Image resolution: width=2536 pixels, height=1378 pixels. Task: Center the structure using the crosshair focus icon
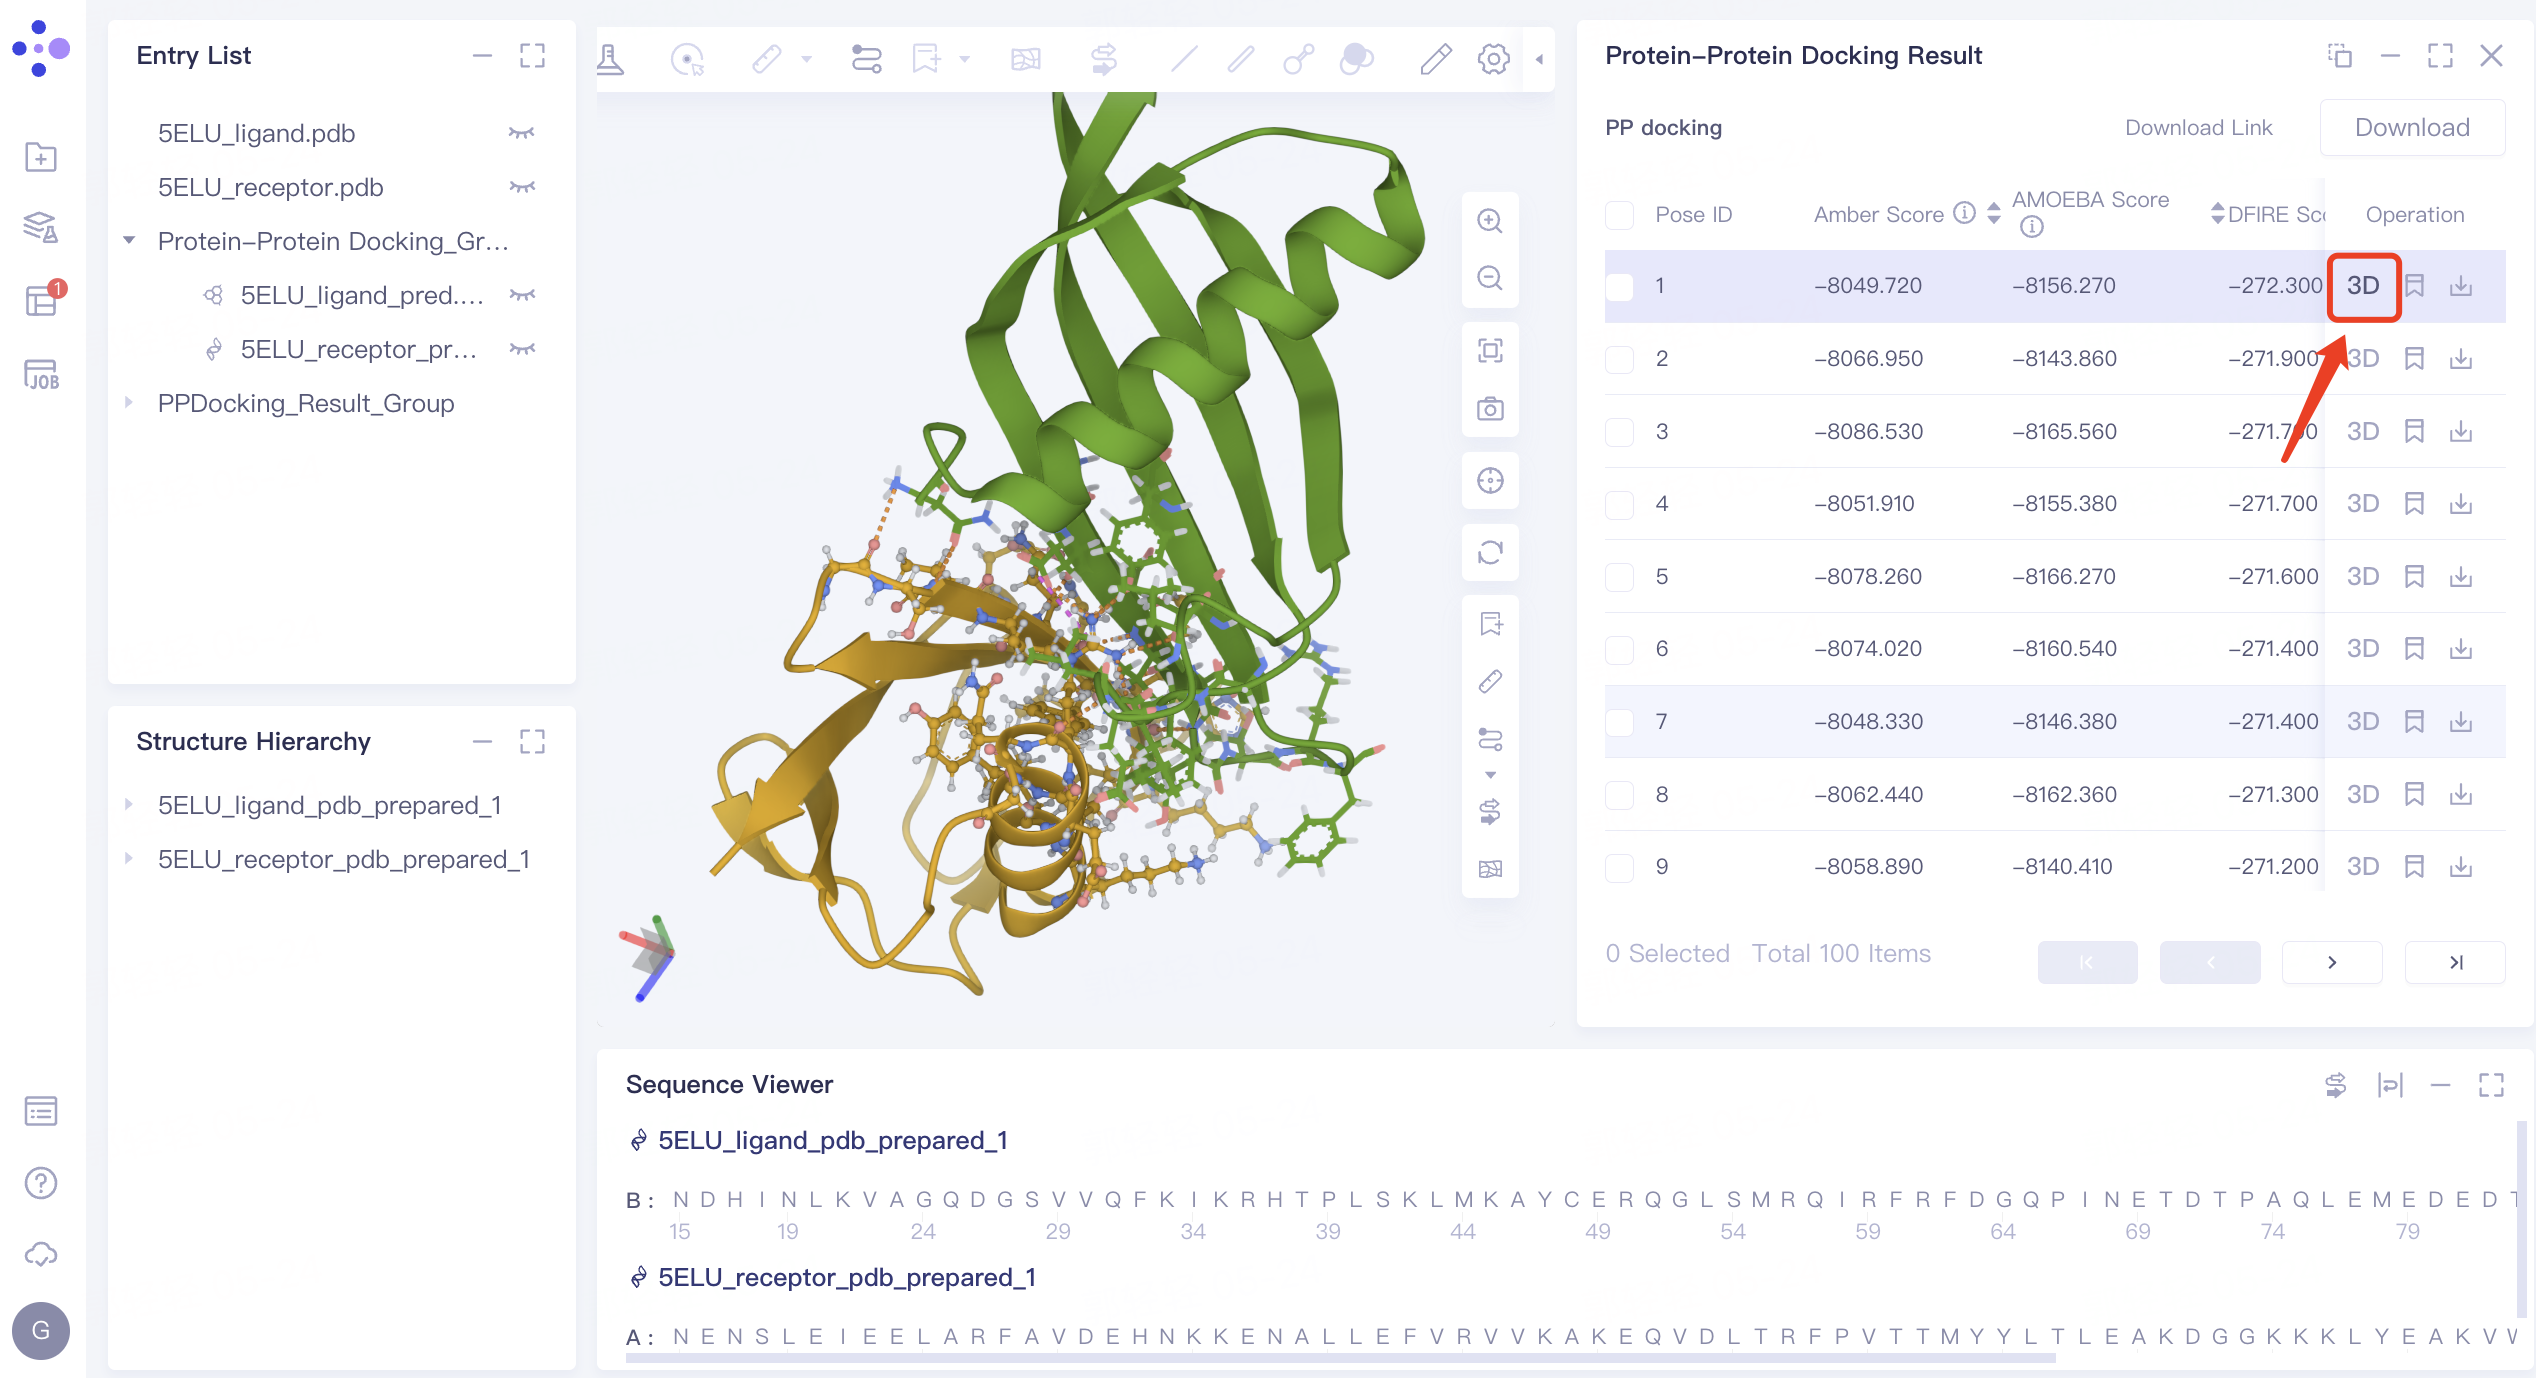1490,480
